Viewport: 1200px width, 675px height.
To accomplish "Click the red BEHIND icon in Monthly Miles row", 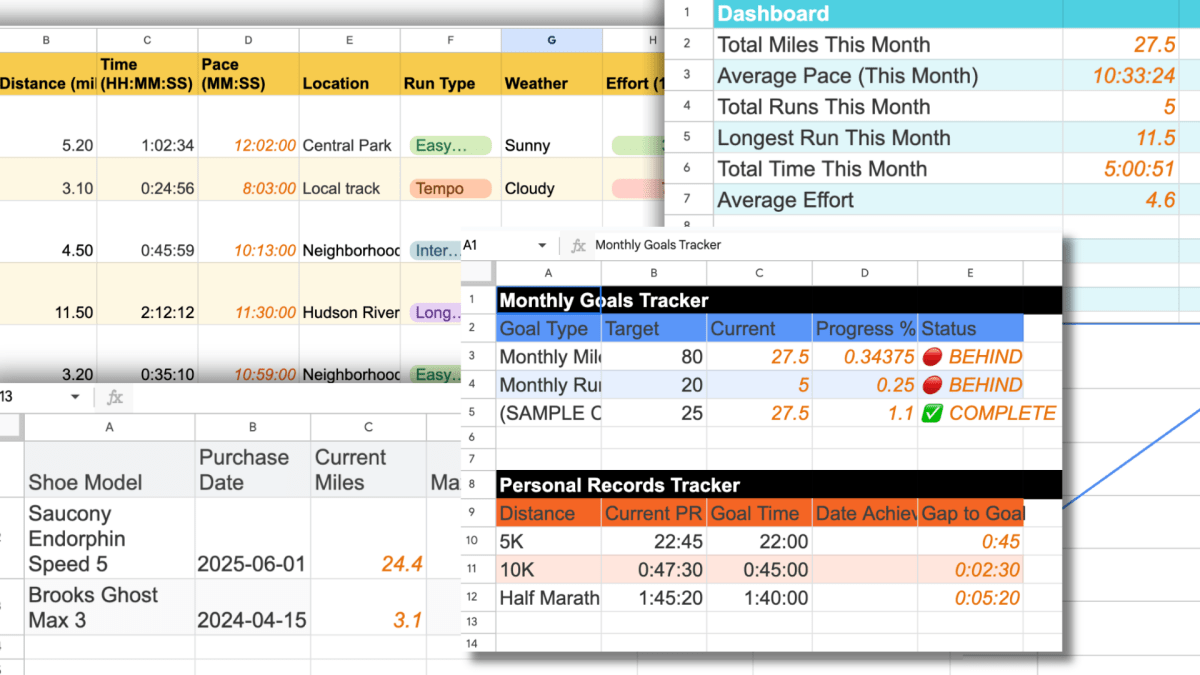I will pyautogui.click(x=931, y=357).
